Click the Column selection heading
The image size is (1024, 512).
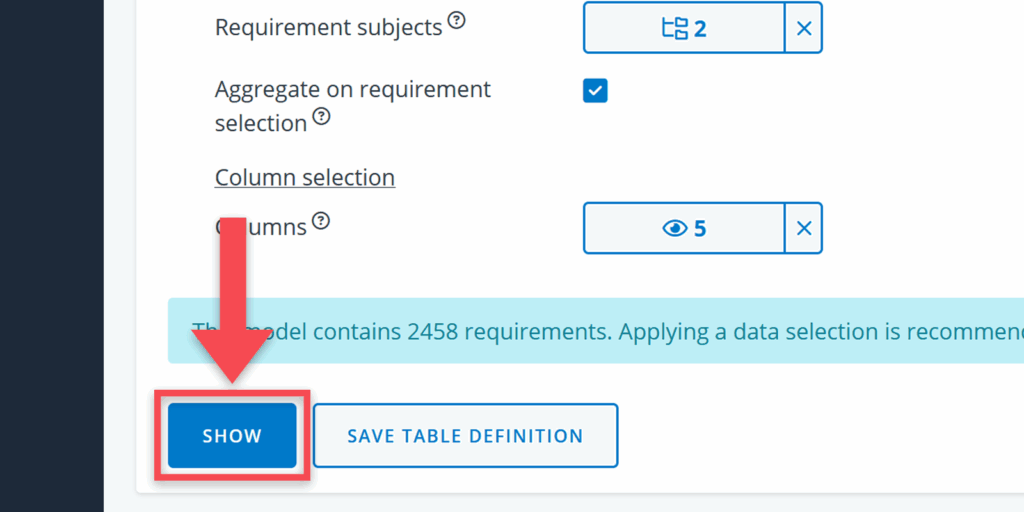[x=305, y=178]
